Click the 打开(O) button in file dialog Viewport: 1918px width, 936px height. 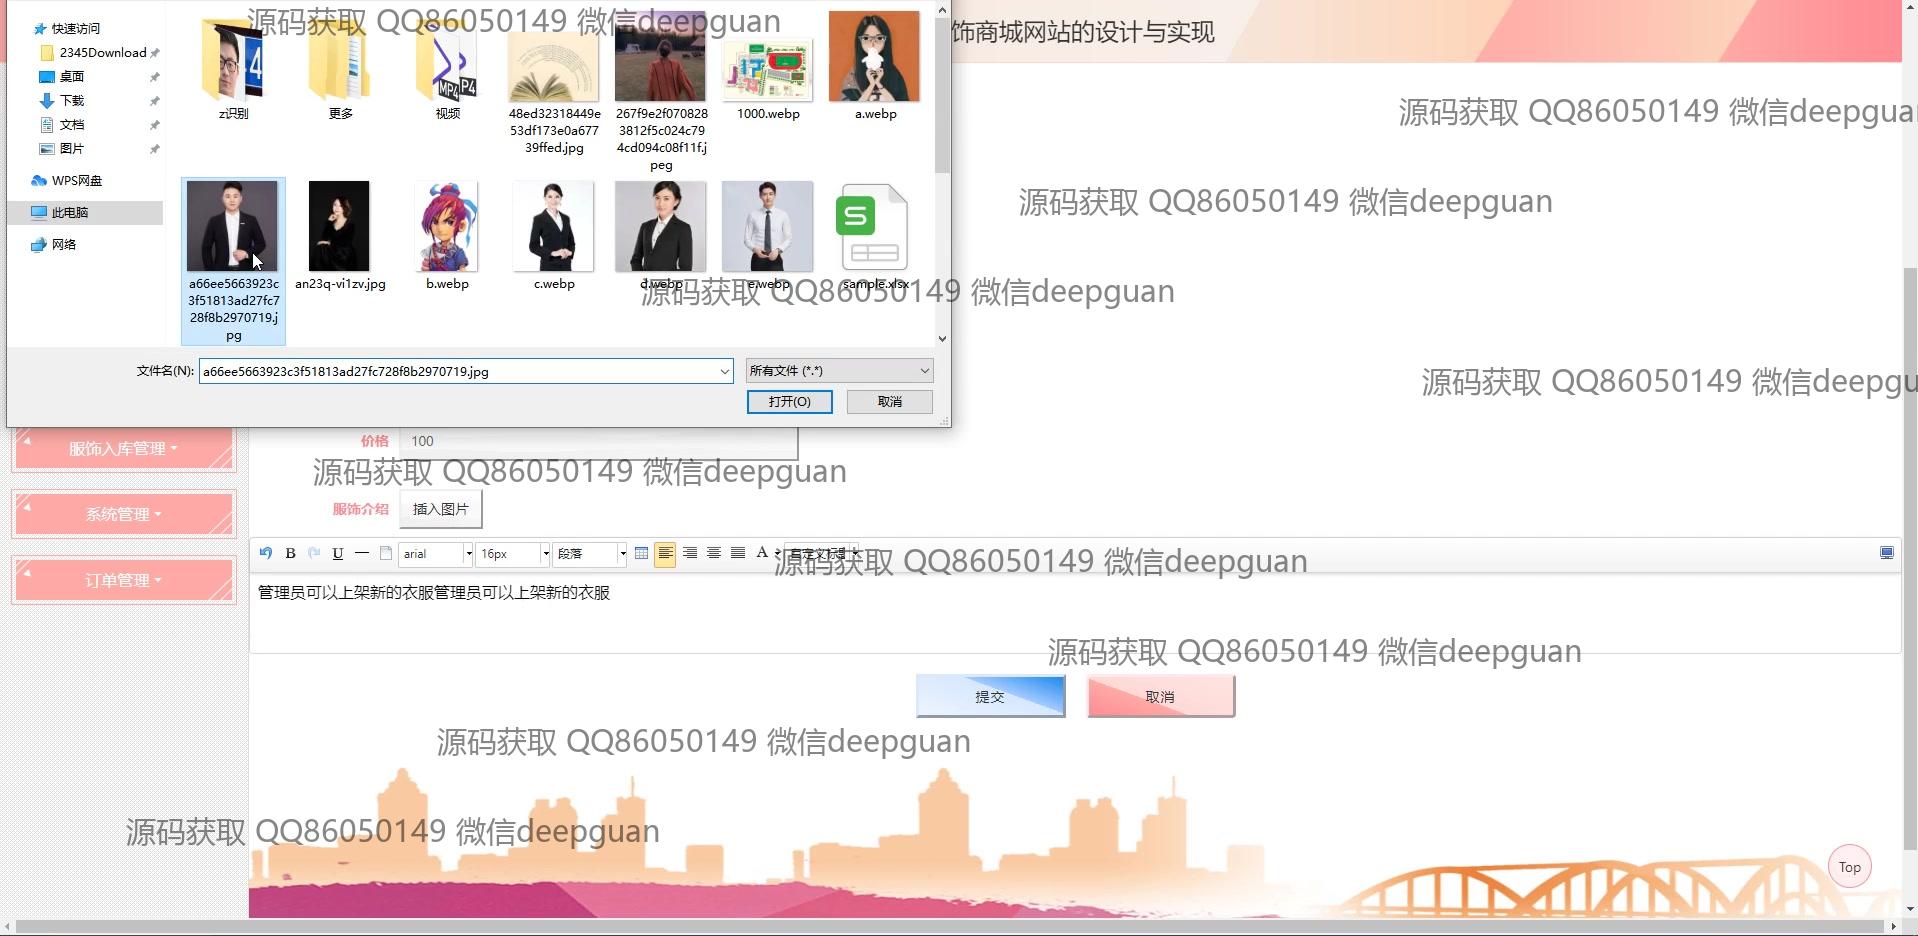789,401
